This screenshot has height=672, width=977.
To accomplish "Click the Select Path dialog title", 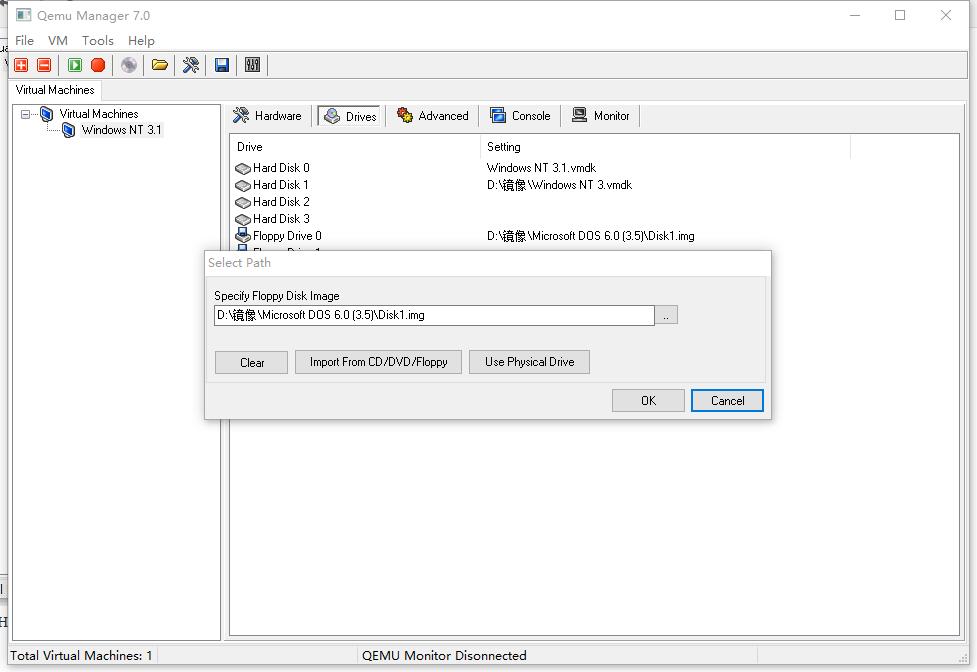I will point(239,263).
